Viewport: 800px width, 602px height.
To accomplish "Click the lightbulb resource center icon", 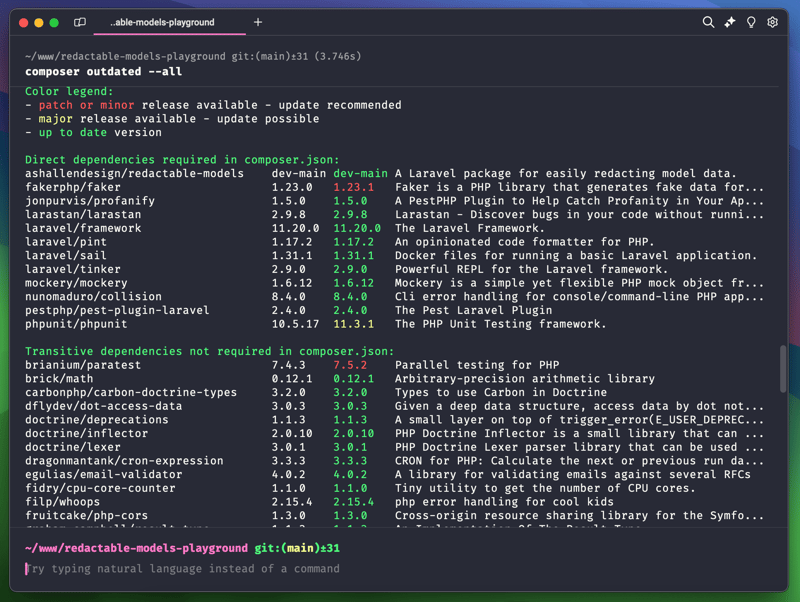I will point(751,22).
